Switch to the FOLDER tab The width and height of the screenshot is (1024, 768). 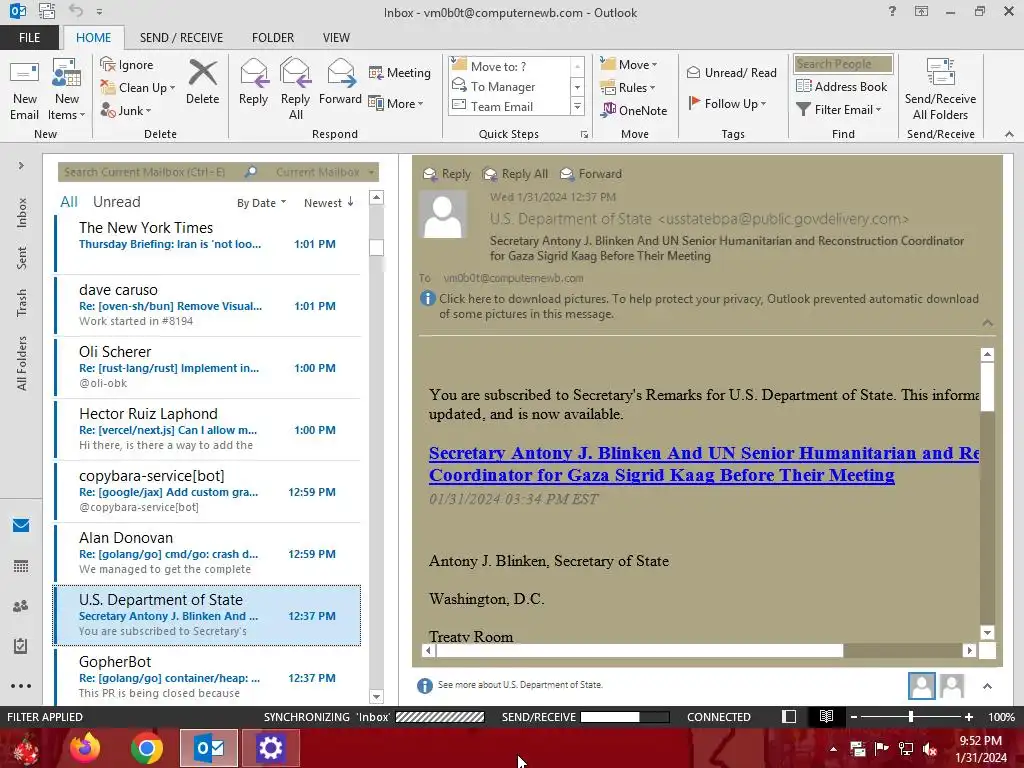click(273, 37)
